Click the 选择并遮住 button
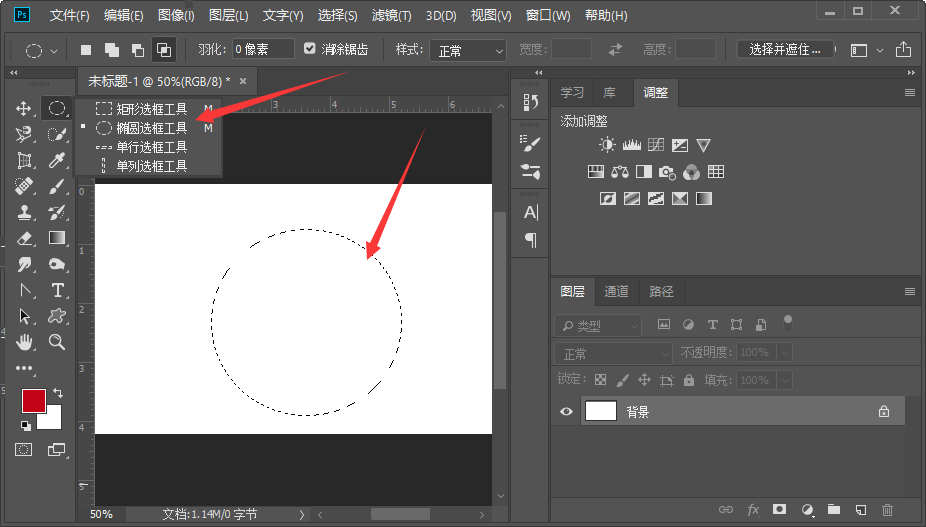The width and height of the screenshot is (926, 527). (x=785, y=50)
